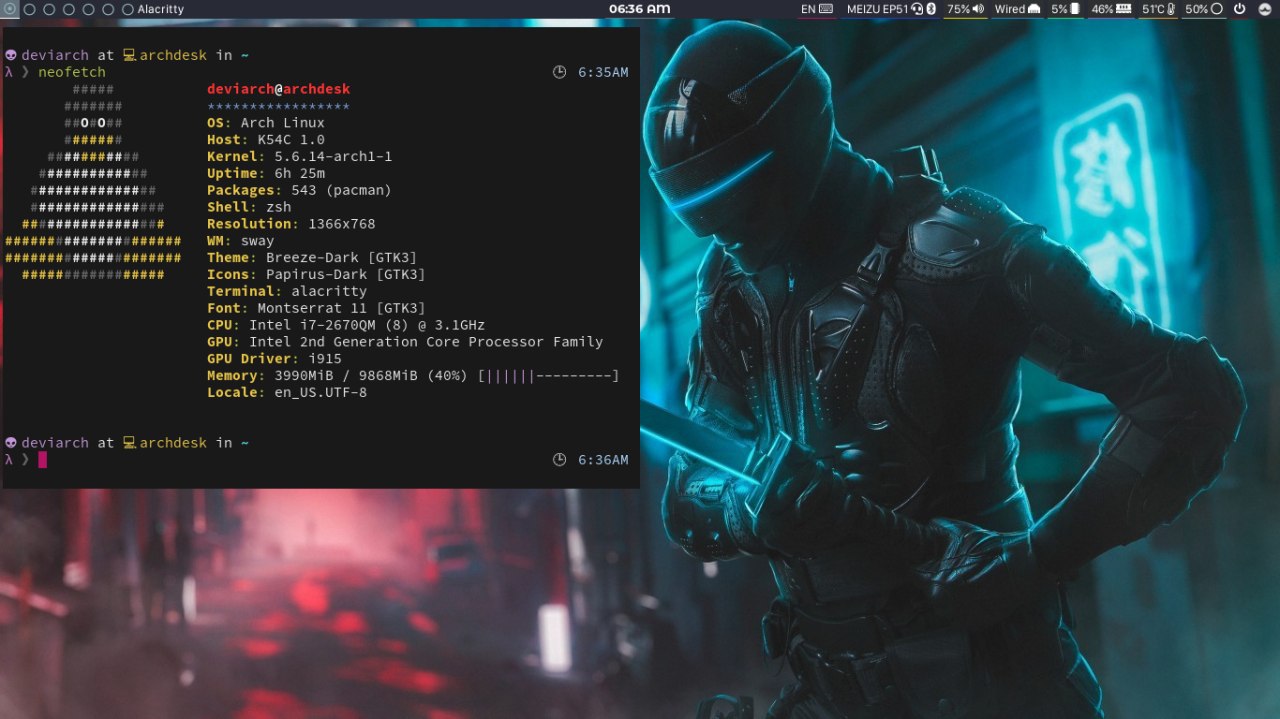Click the Uptime: 6h 25m line
1280x719 pixels.
click(266, 174)
